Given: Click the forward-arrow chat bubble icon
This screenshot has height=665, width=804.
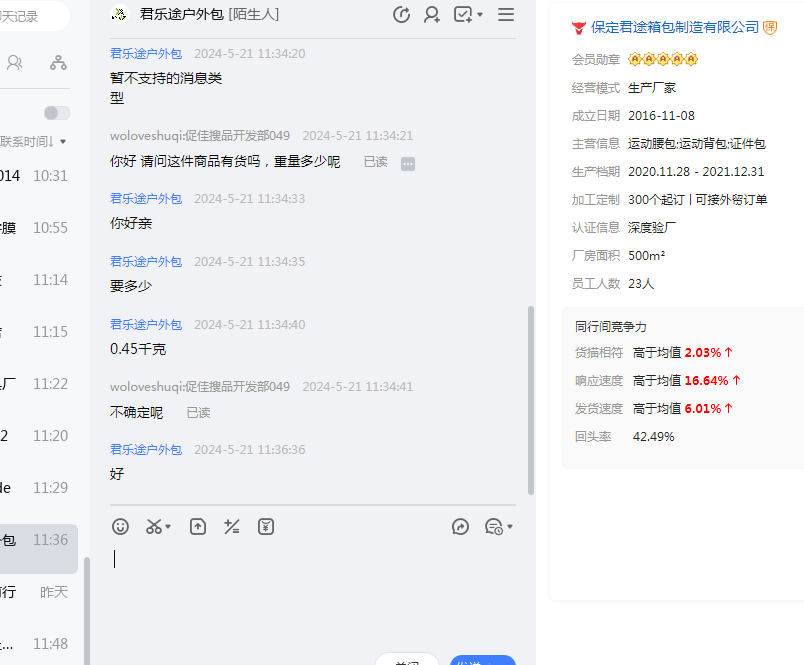Looking at the screenshot, I should 460,526.
